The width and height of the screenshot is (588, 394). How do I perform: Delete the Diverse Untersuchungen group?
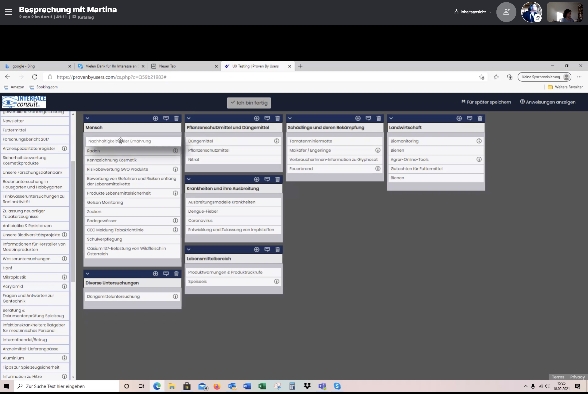tap(176, 274)
